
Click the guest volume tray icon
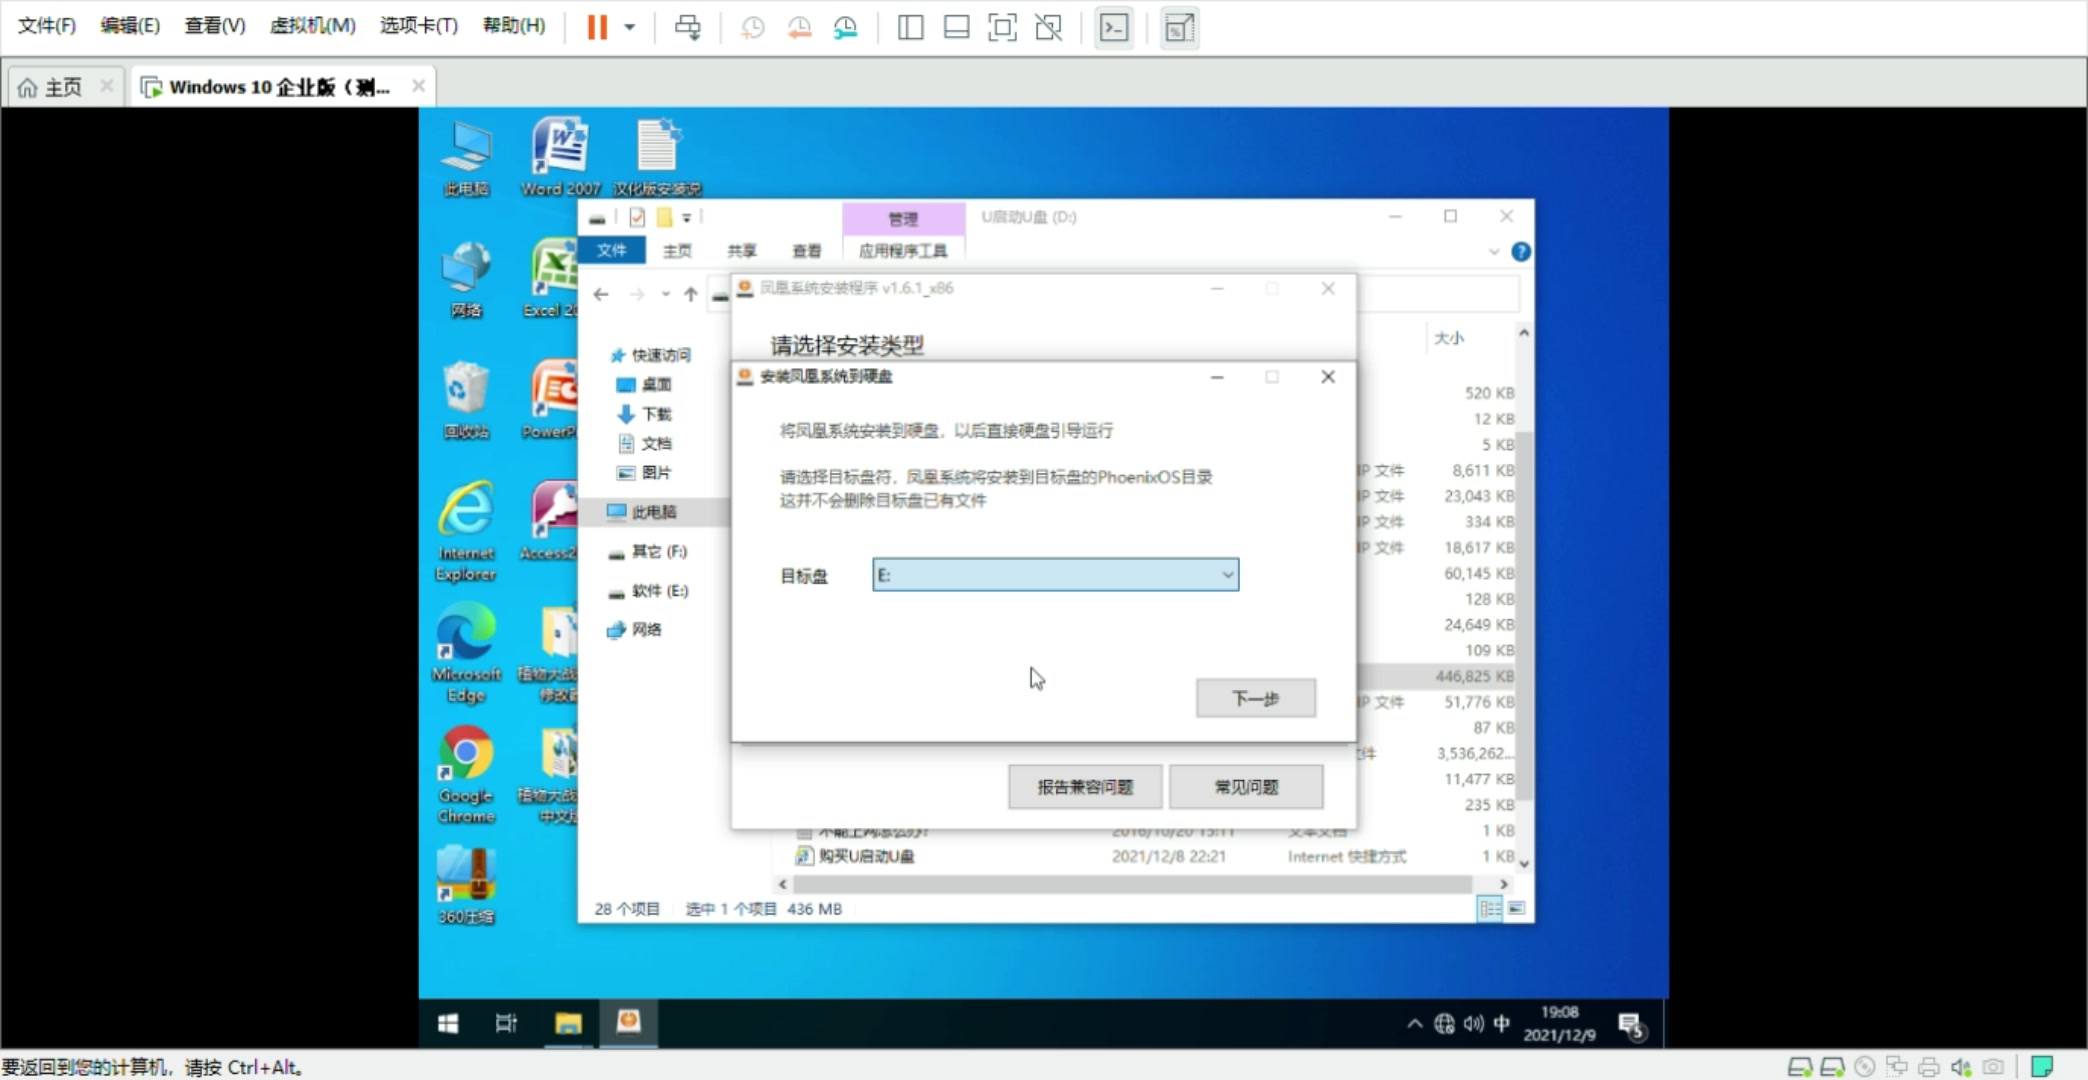pyautogui.click(x=1473, y=1023)
